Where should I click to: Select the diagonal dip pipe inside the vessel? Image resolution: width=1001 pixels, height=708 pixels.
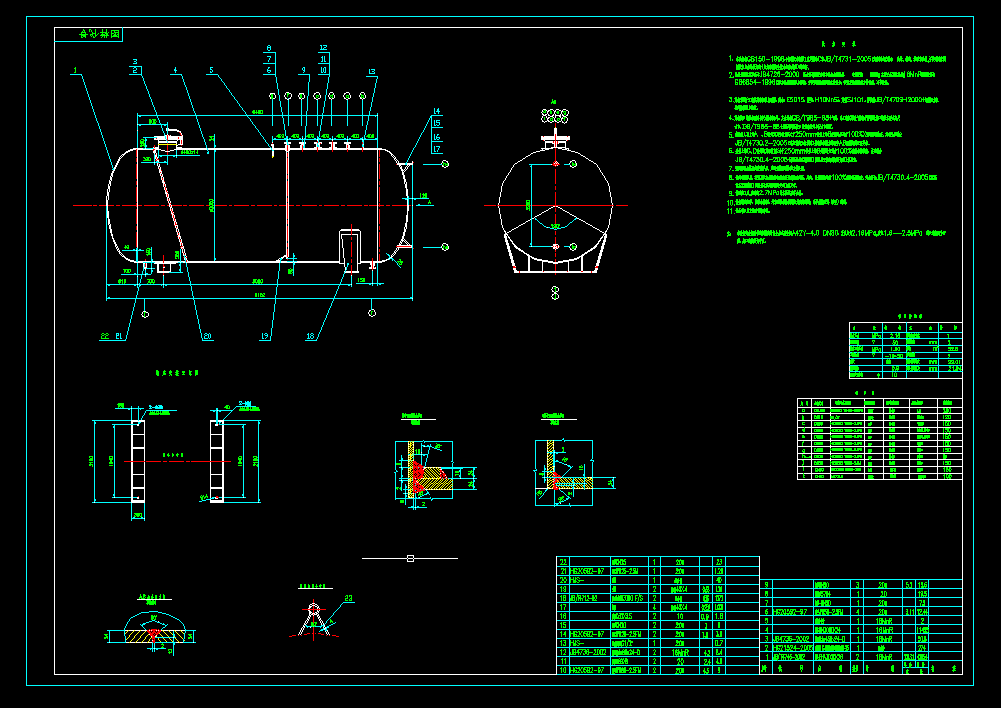171,207
